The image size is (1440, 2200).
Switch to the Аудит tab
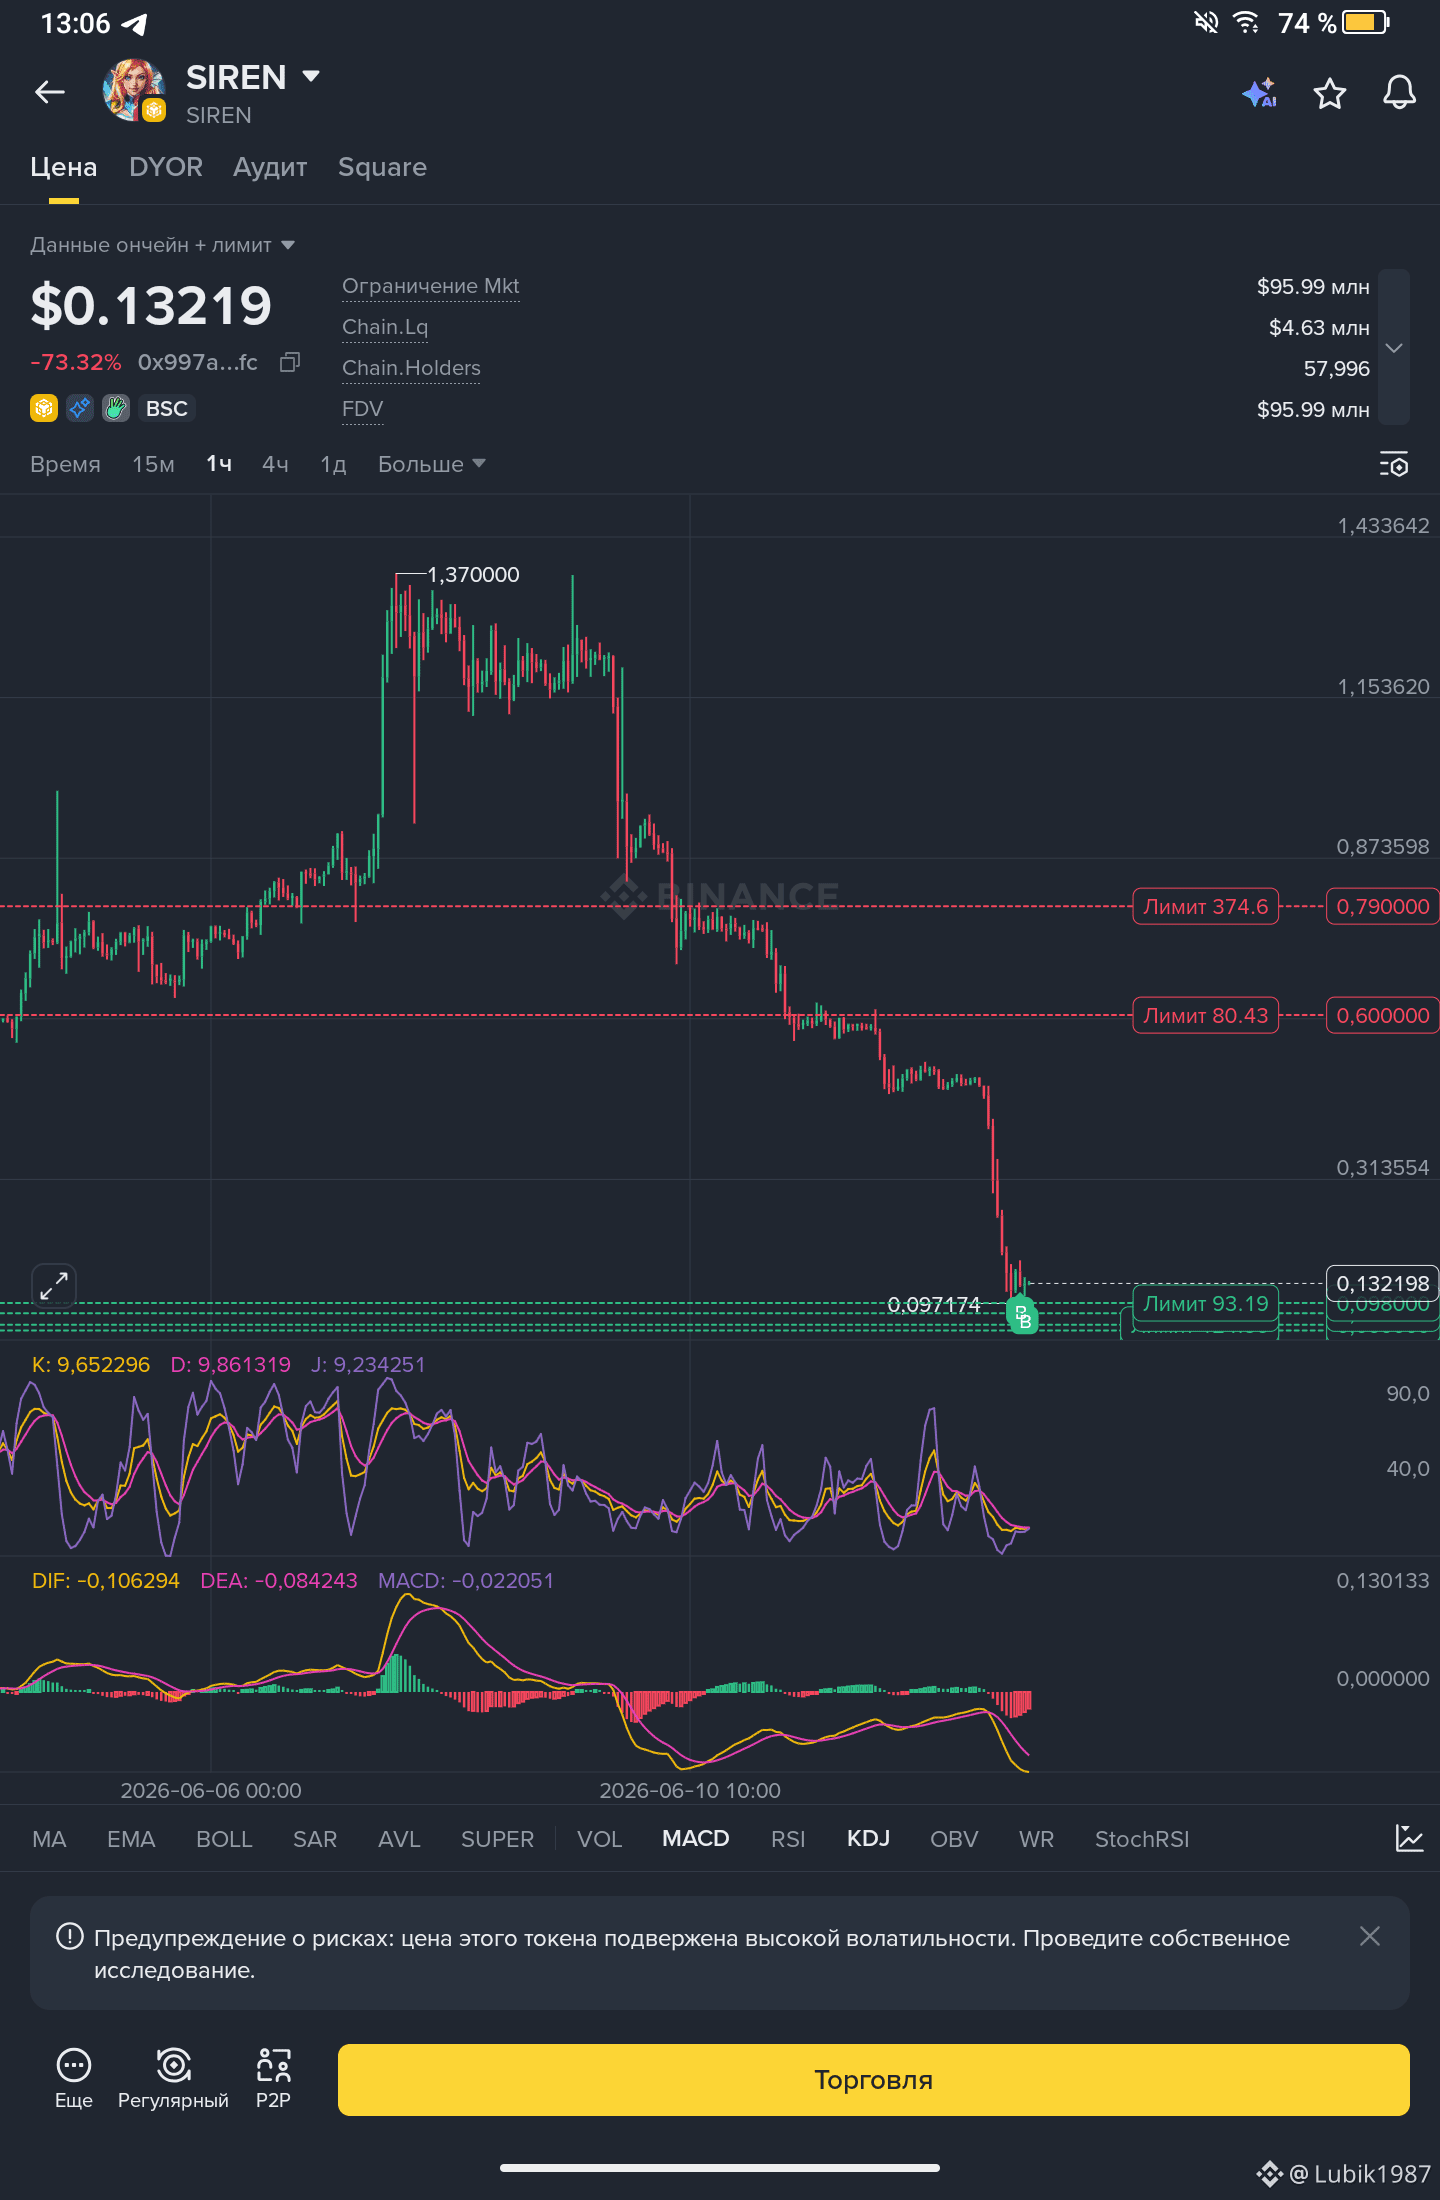pos(270,167)
